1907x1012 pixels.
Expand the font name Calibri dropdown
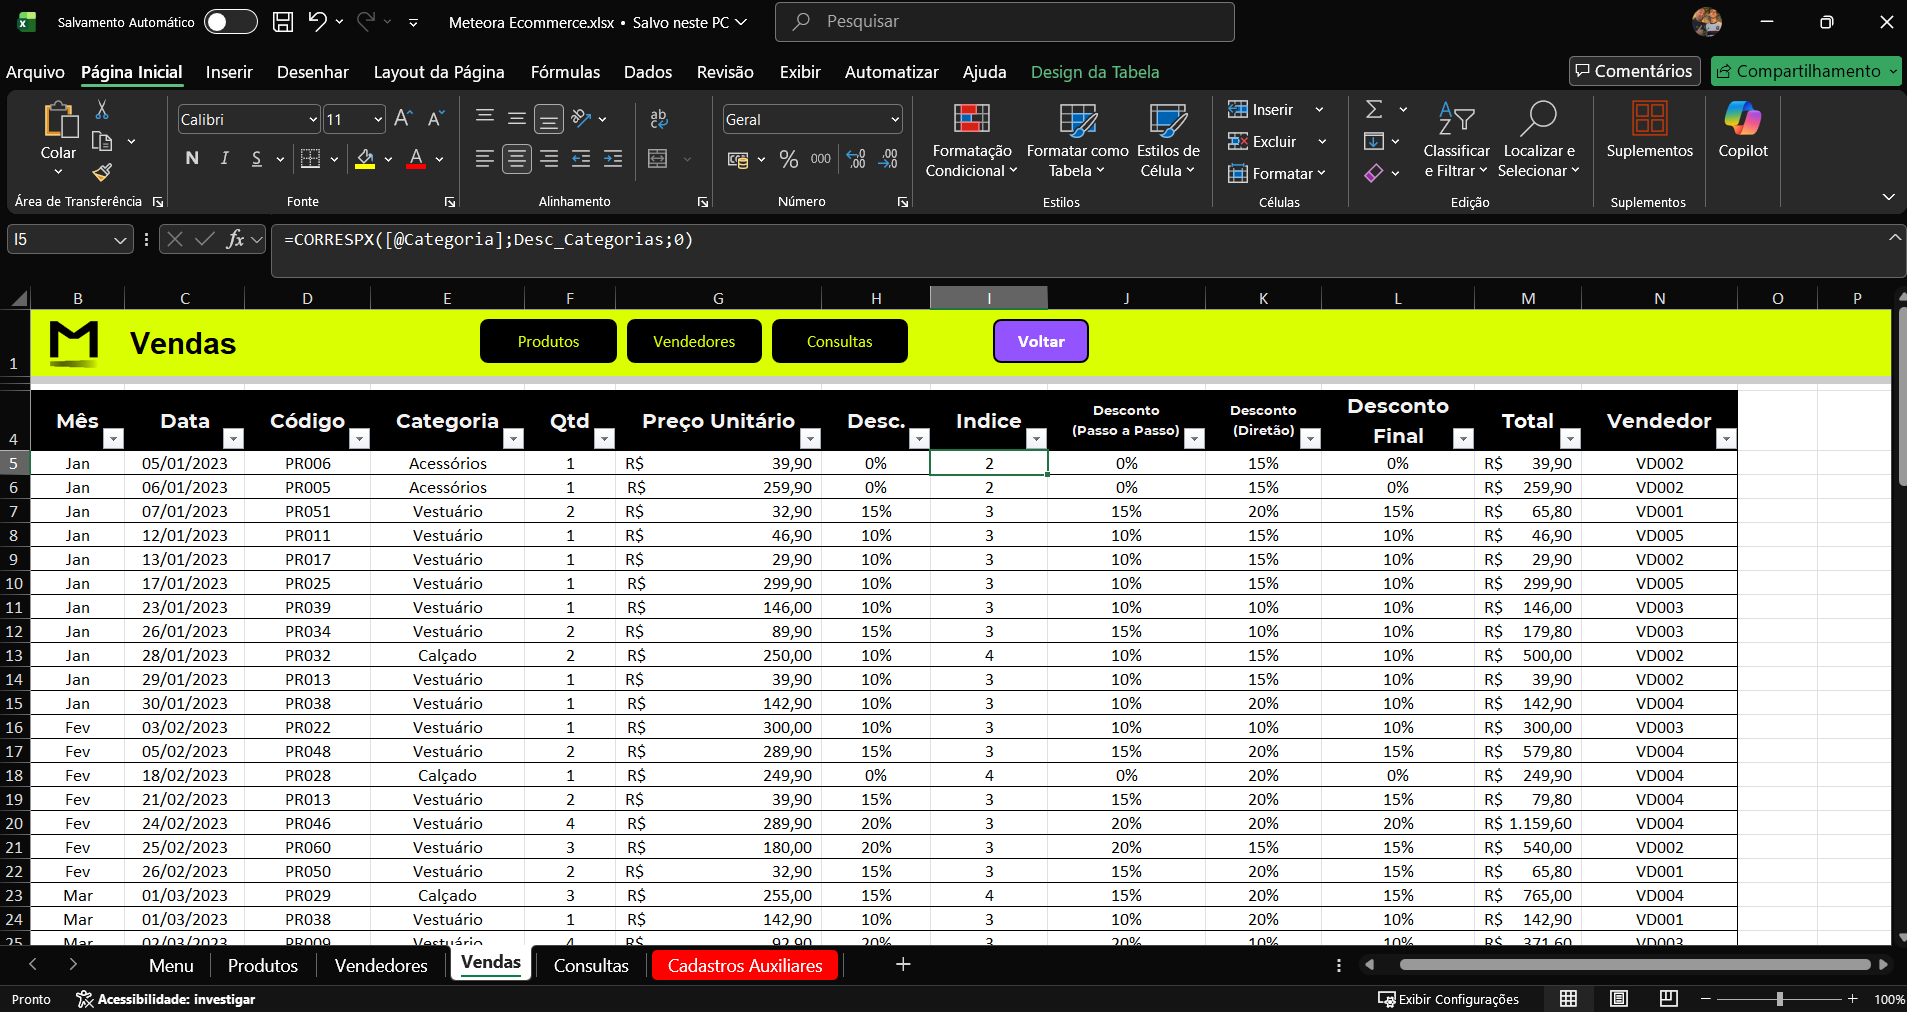[312, 120]
